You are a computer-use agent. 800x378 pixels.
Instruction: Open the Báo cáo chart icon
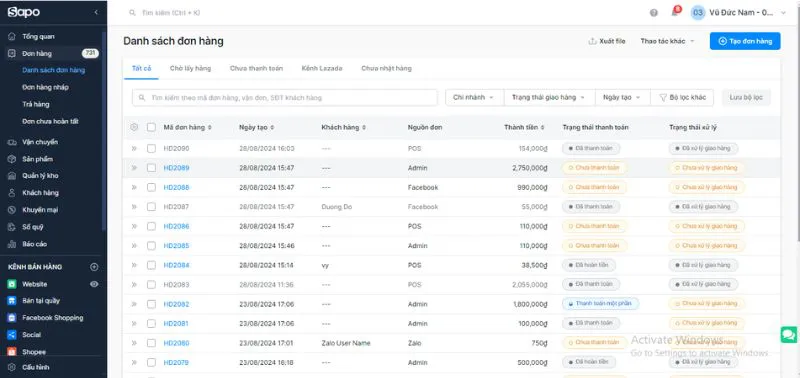pos(12,244)
